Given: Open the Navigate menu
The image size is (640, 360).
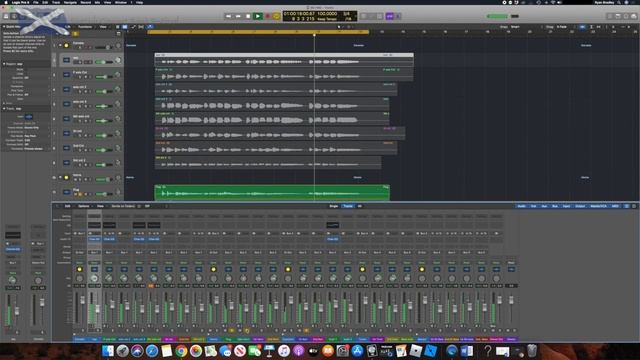Looking at the screenshot, I should [x=70, y=2].
